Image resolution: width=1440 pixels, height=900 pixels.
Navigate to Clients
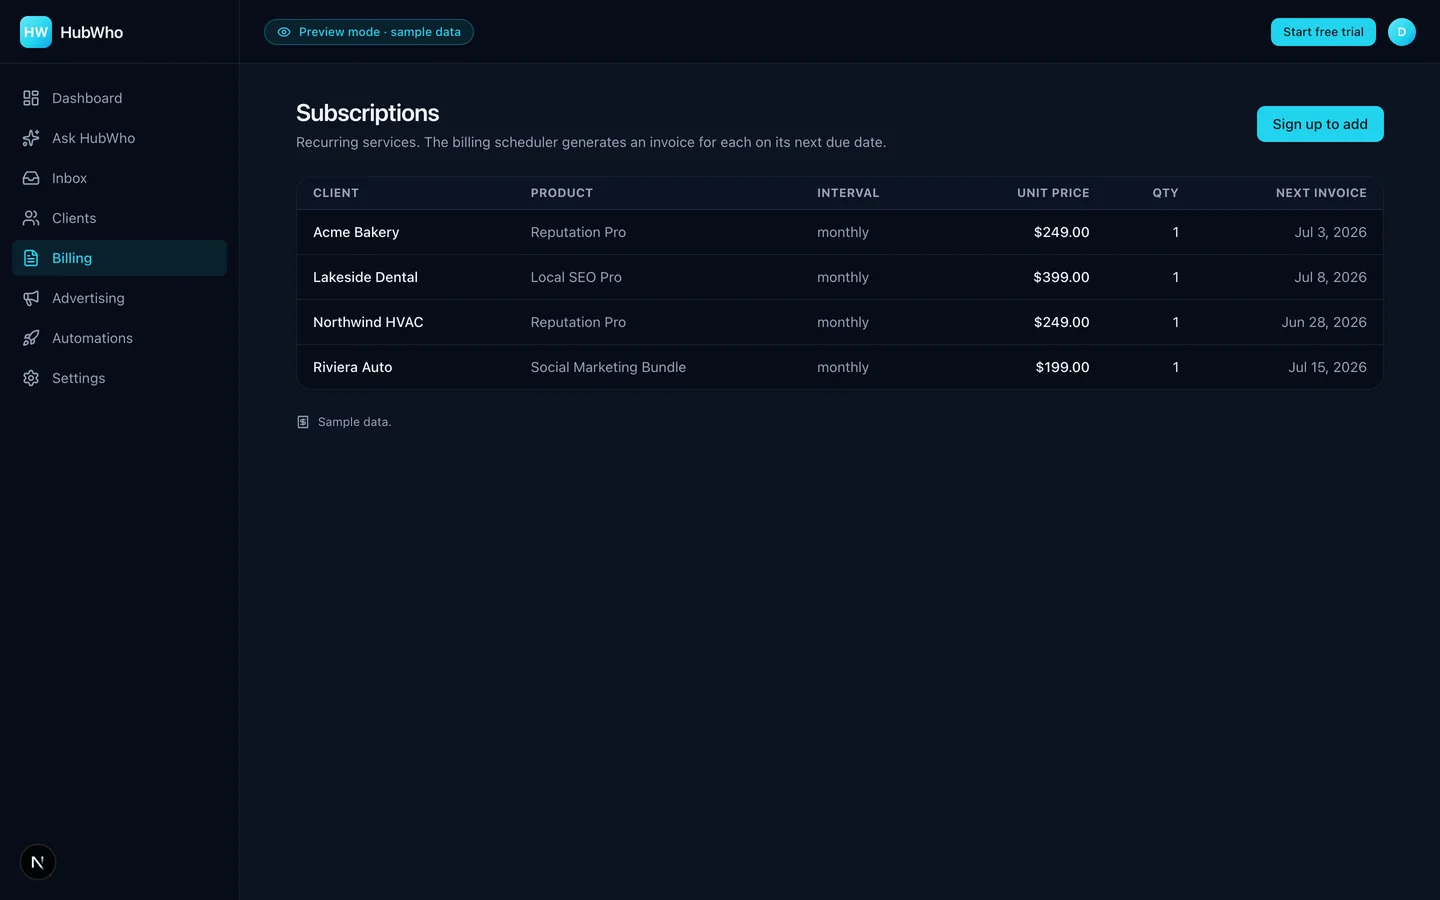tap(119, 218)
